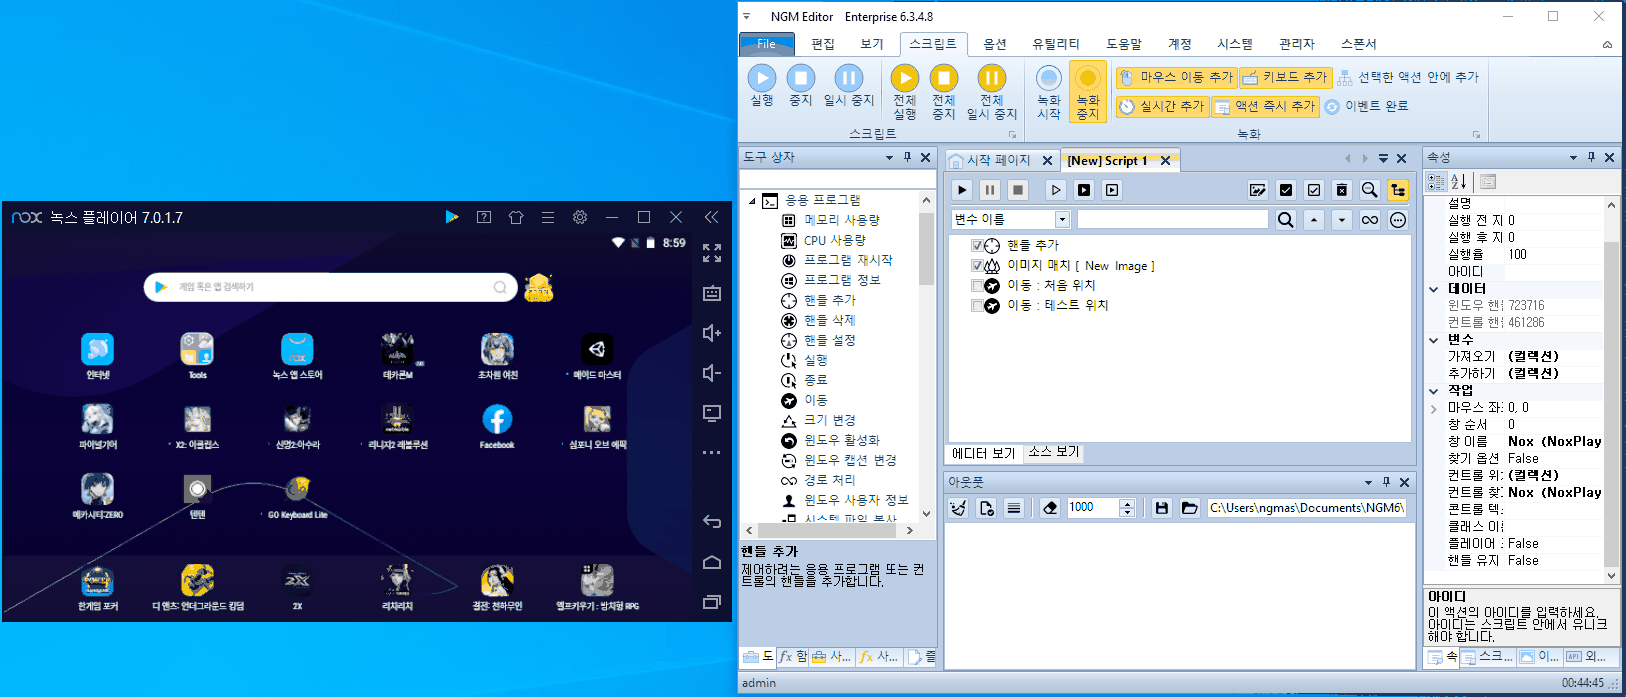The width and height of the screenshot is (1626, 697).
Task: Toggle checkbox for 이동 : 테스트 위치 row
Action: (x=978, y=306)
